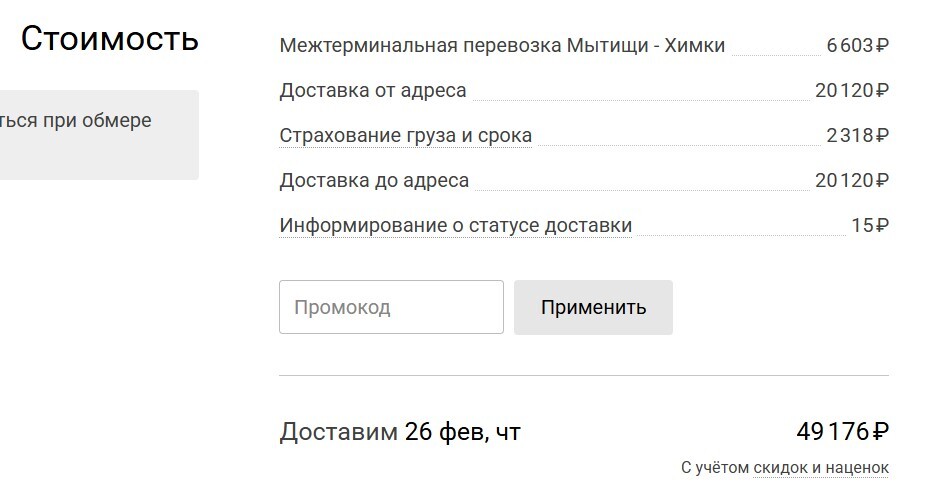
Task: Click the Стоимость heading
Action: (x=109, y=39)
